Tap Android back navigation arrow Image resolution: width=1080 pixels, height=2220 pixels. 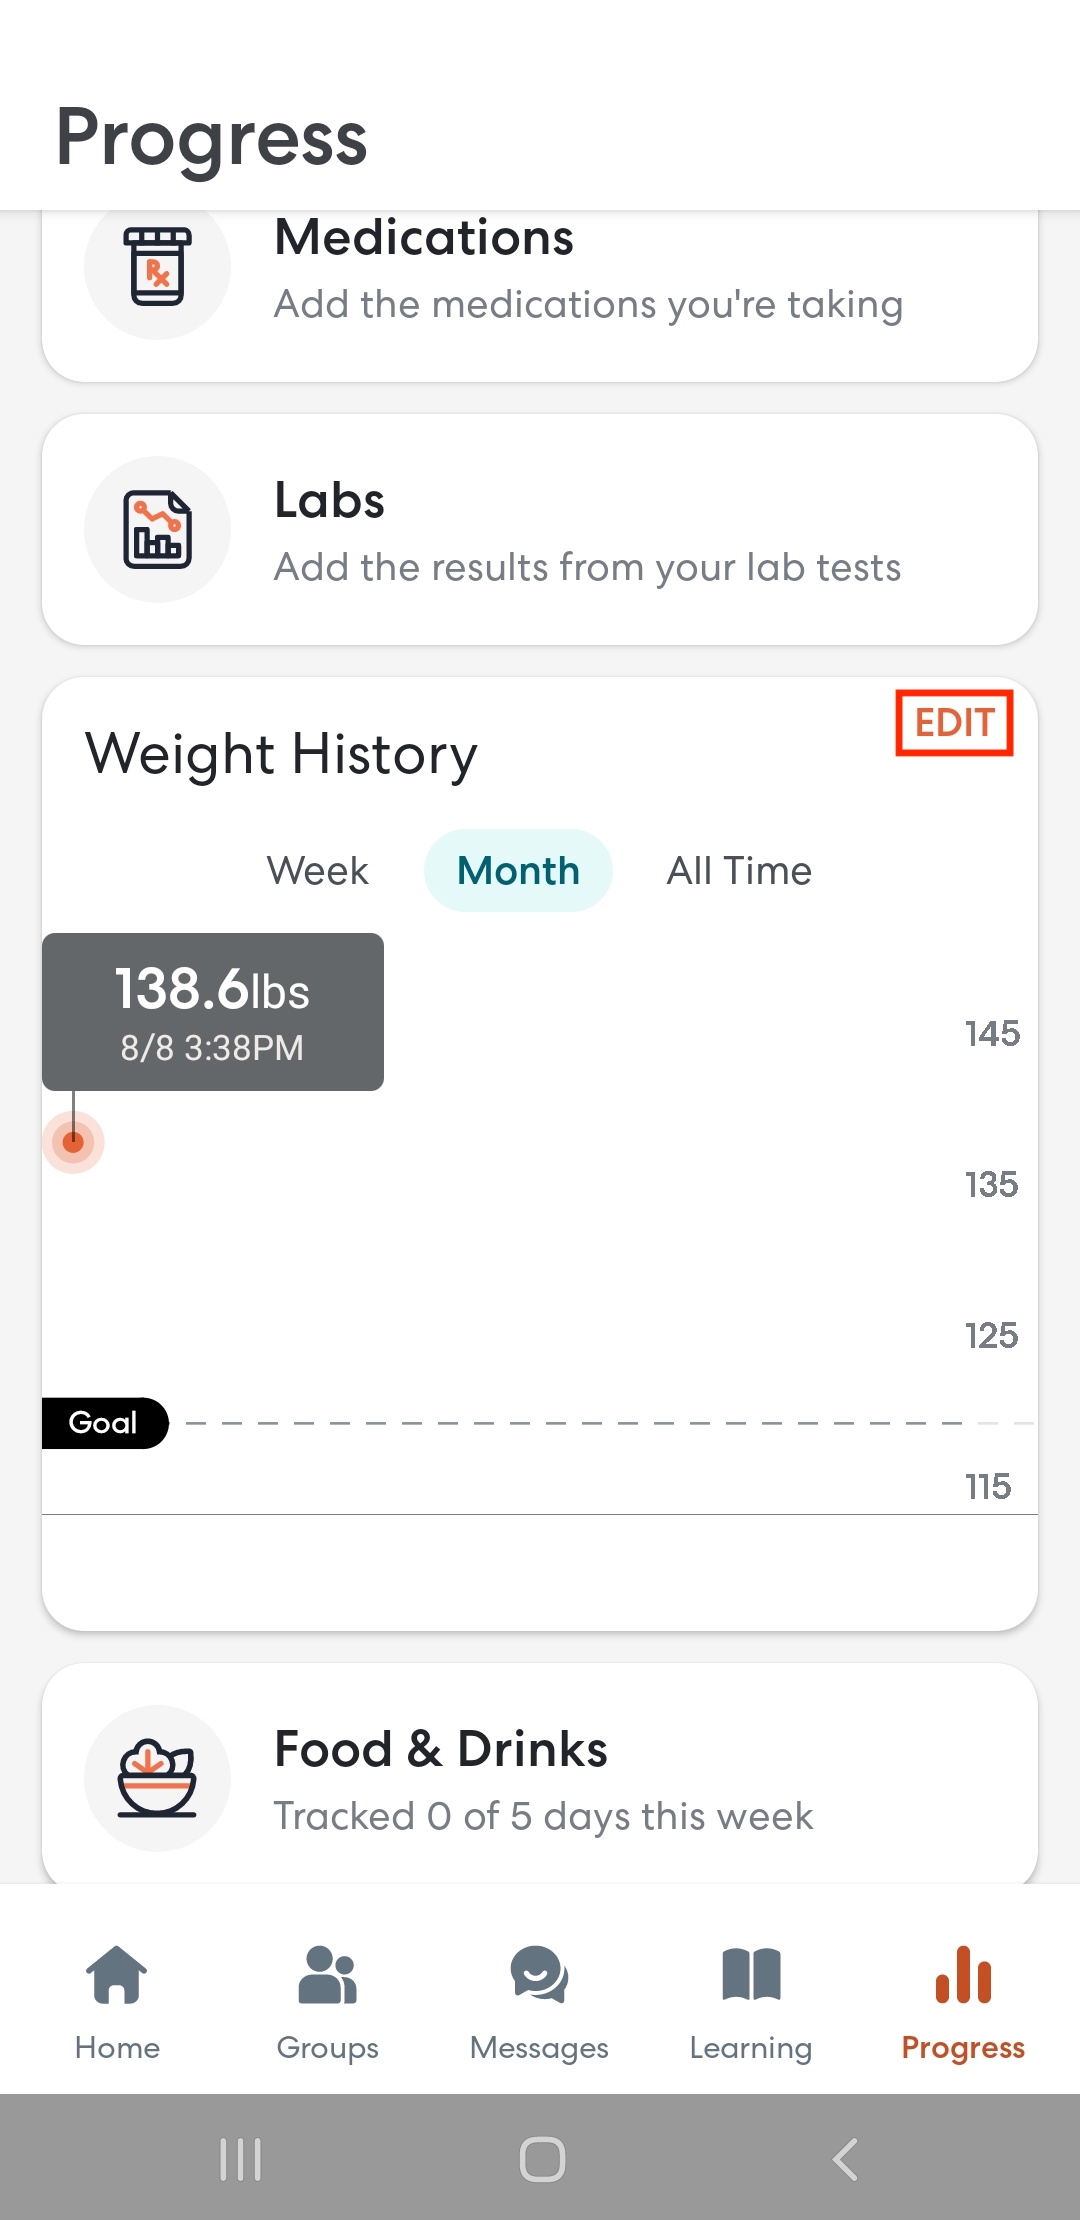846,2159
